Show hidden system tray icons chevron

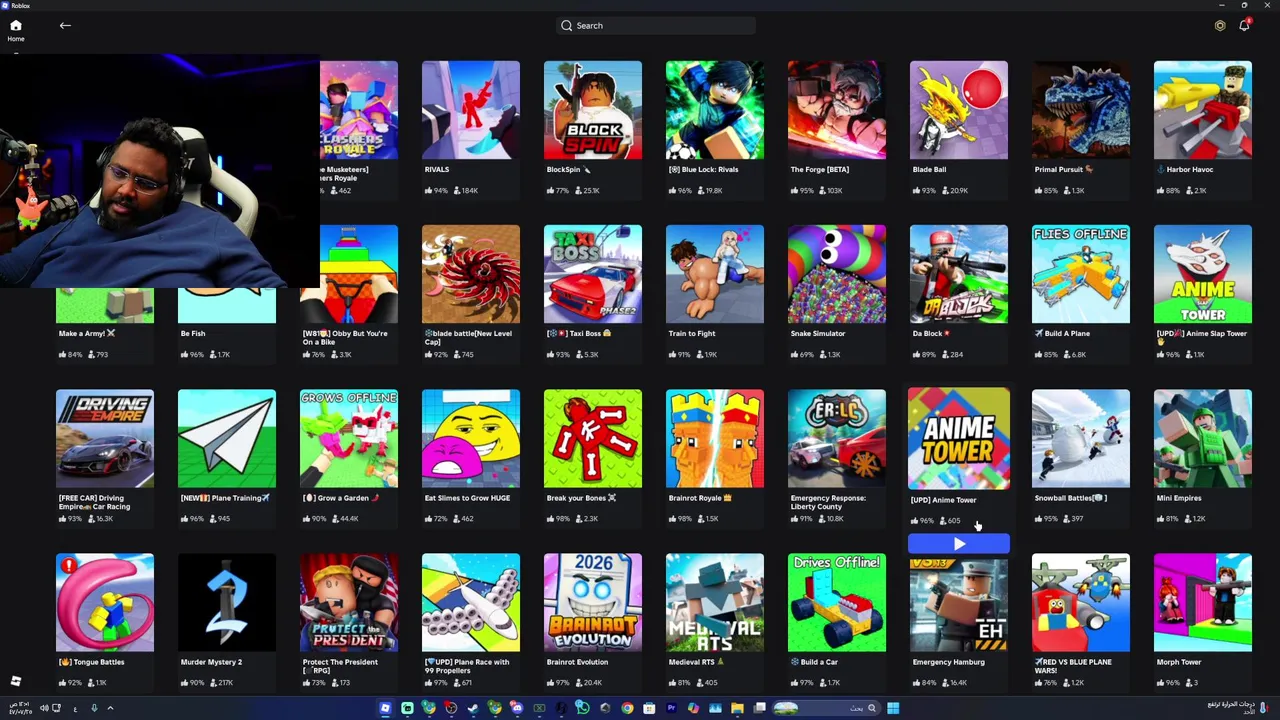pos(110,708)
